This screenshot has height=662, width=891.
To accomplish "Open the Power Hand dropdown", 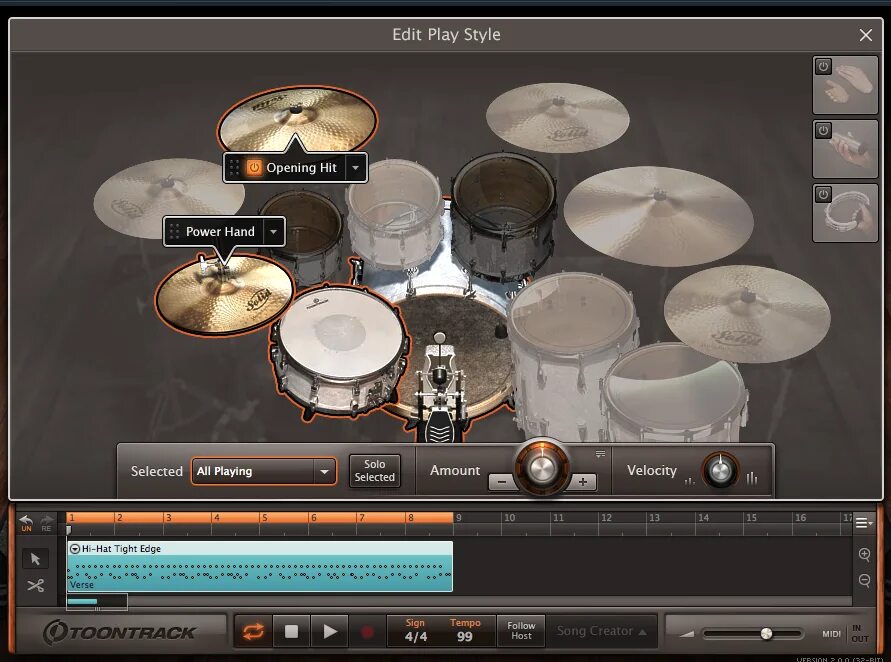I will [x=273, y=231].
